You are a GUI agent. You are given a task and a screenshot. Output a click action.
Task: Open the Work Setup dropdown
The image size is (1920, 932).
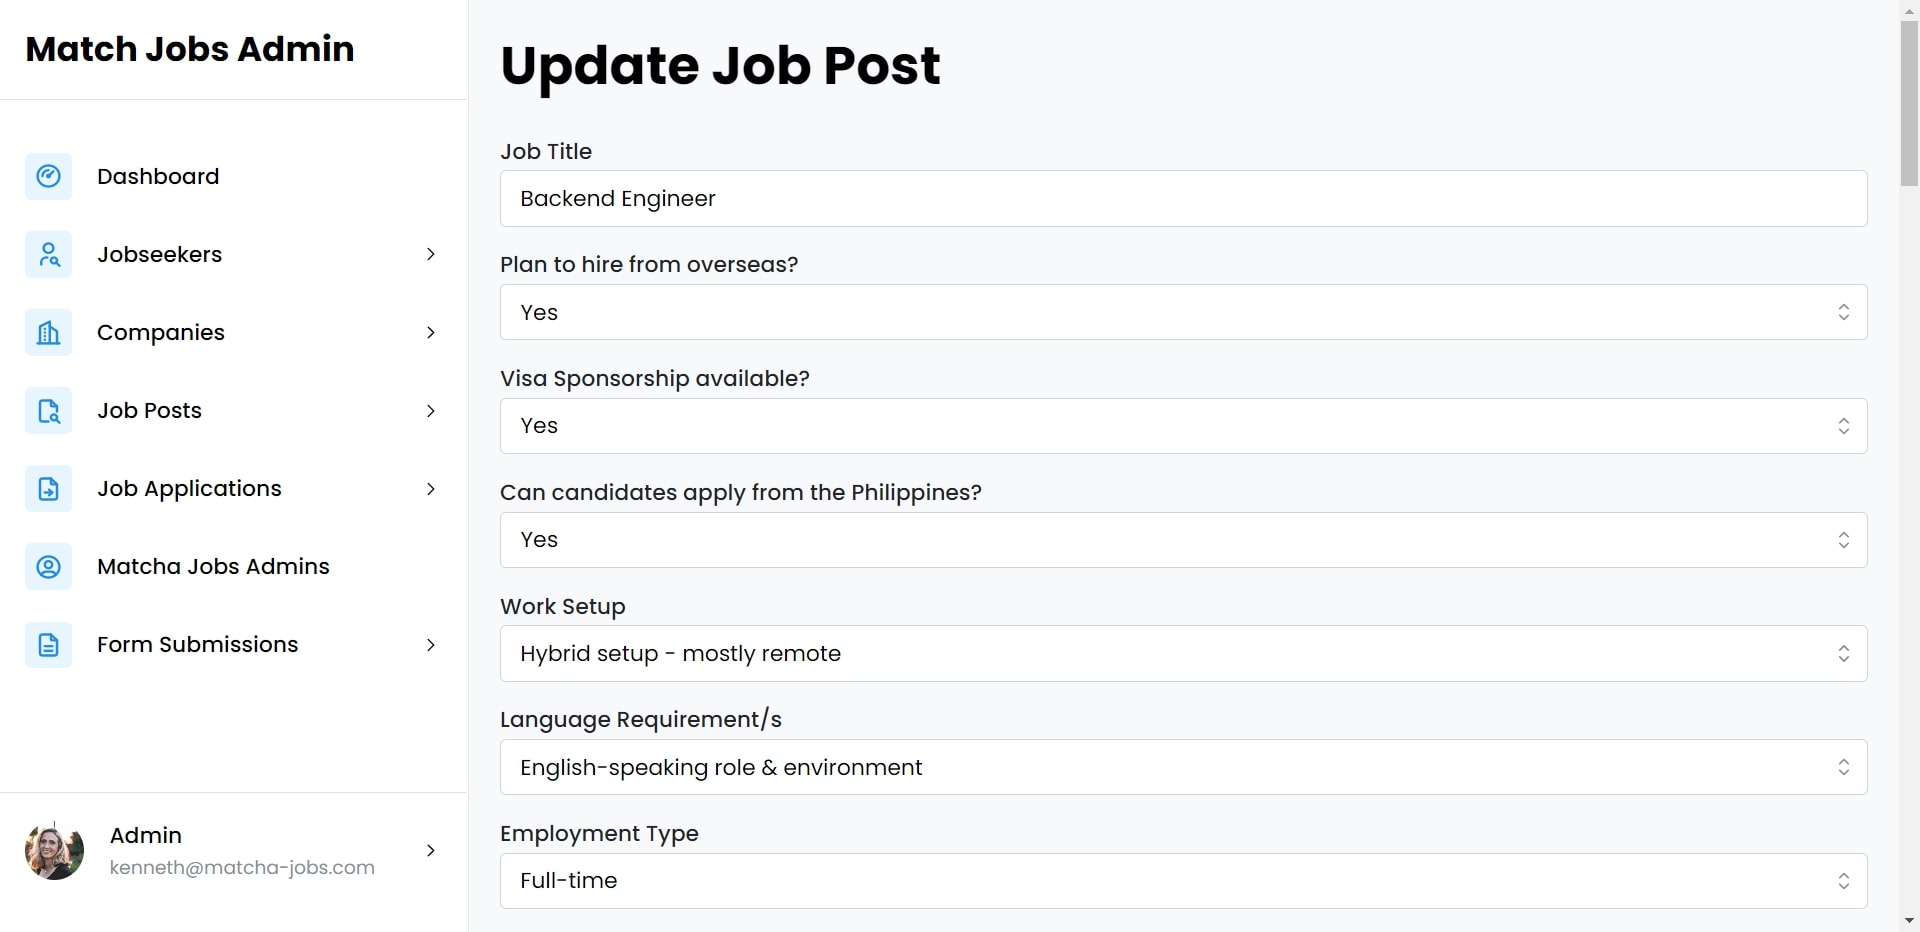[x=1183, y=653]
